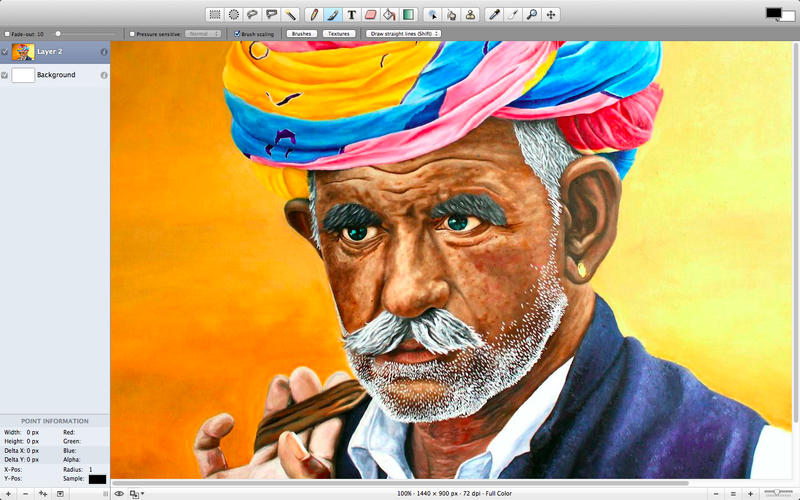Open the Background layer info button
This screenshot has width=800, height=500.
pyautogui.click(x=104, y=75)
